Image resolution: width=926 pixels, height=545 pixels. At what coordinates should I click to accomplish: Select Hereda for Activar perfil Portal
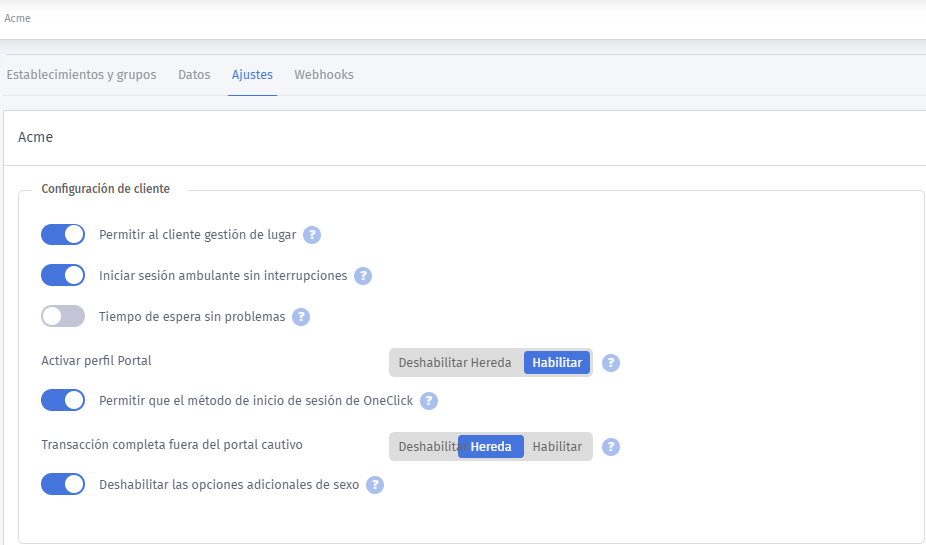493,363
